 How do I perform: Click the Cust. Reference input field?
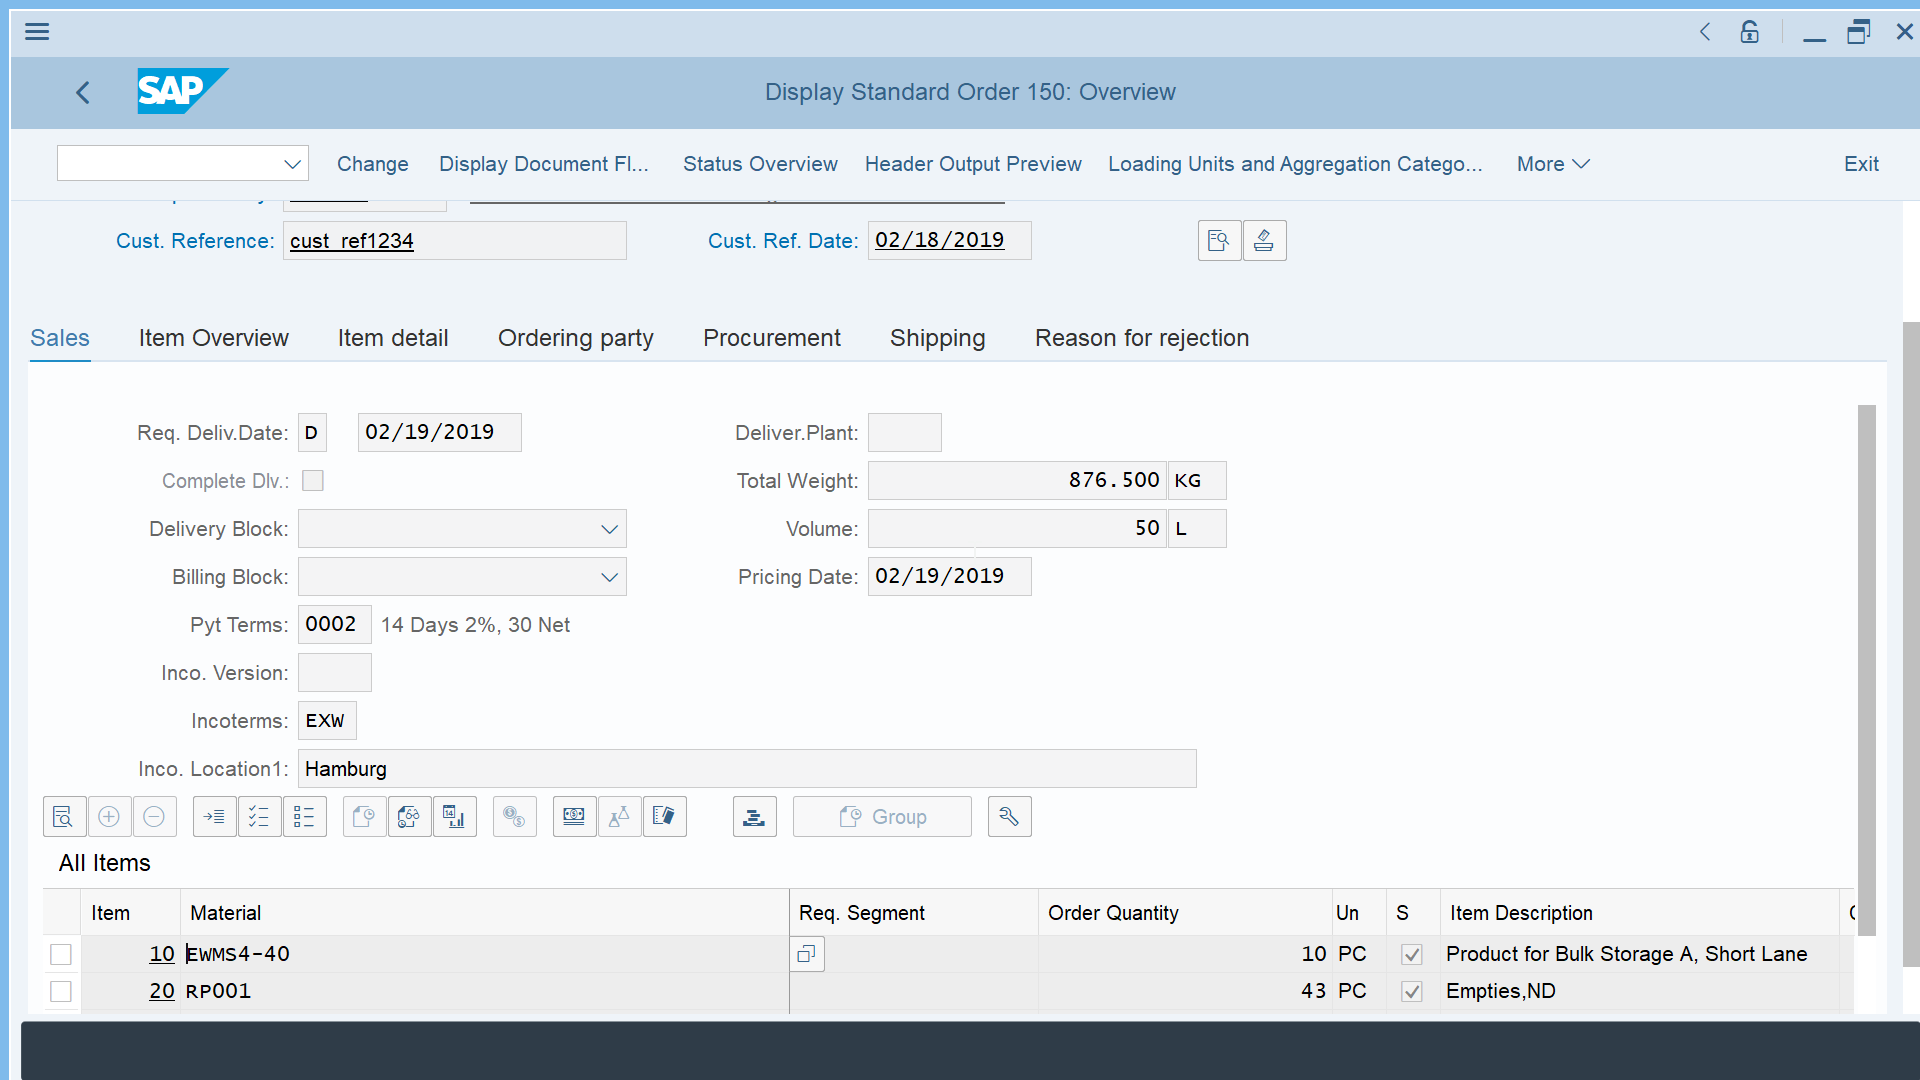coord(454,240)
